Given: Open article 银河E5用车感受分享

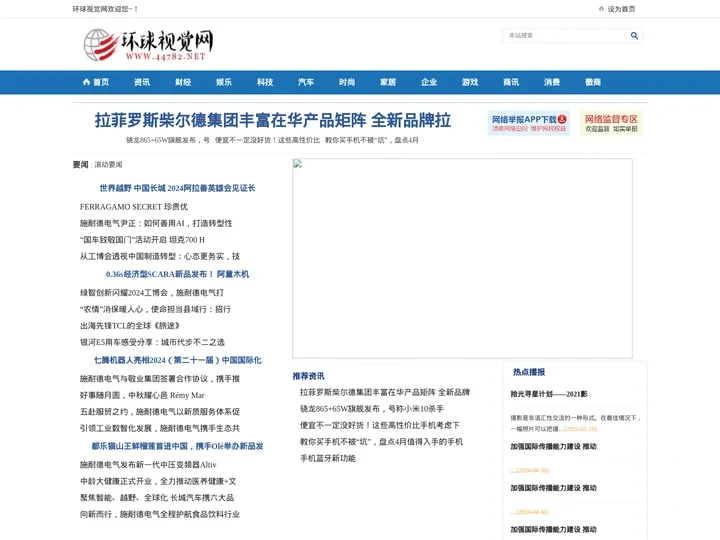Looking at the screenshot, I should (152, 342).
